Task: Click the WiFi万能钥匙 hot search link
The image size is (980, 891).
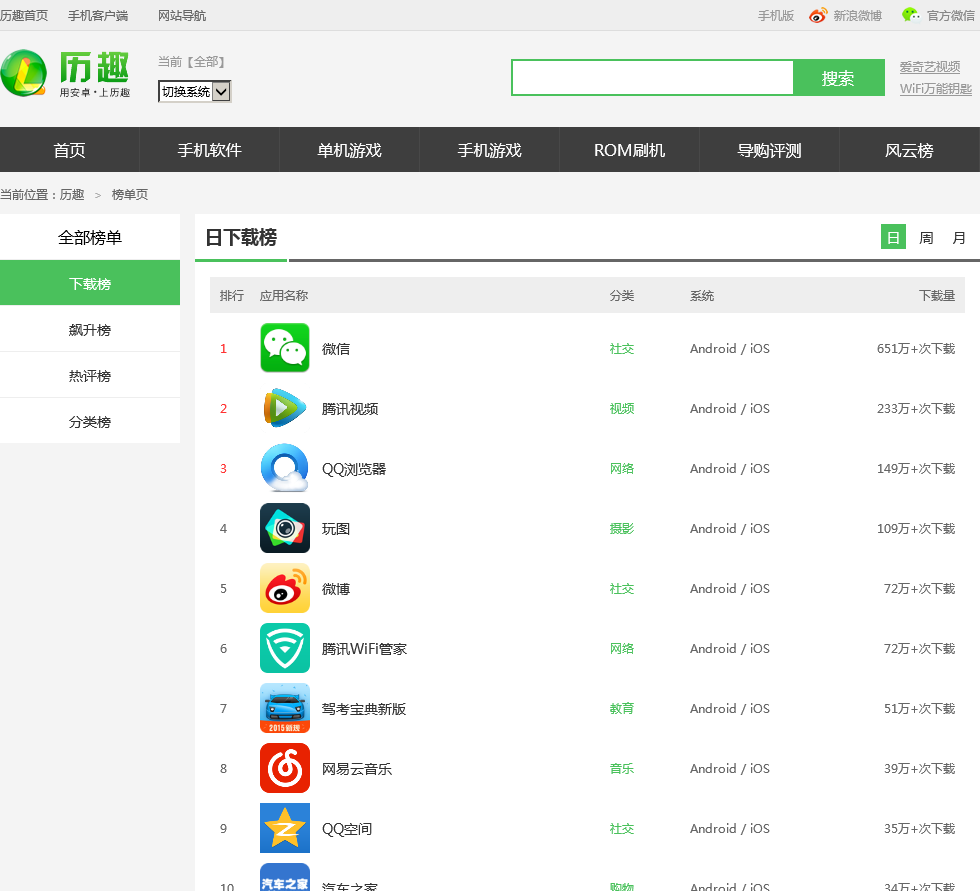Action: [936, 89]
